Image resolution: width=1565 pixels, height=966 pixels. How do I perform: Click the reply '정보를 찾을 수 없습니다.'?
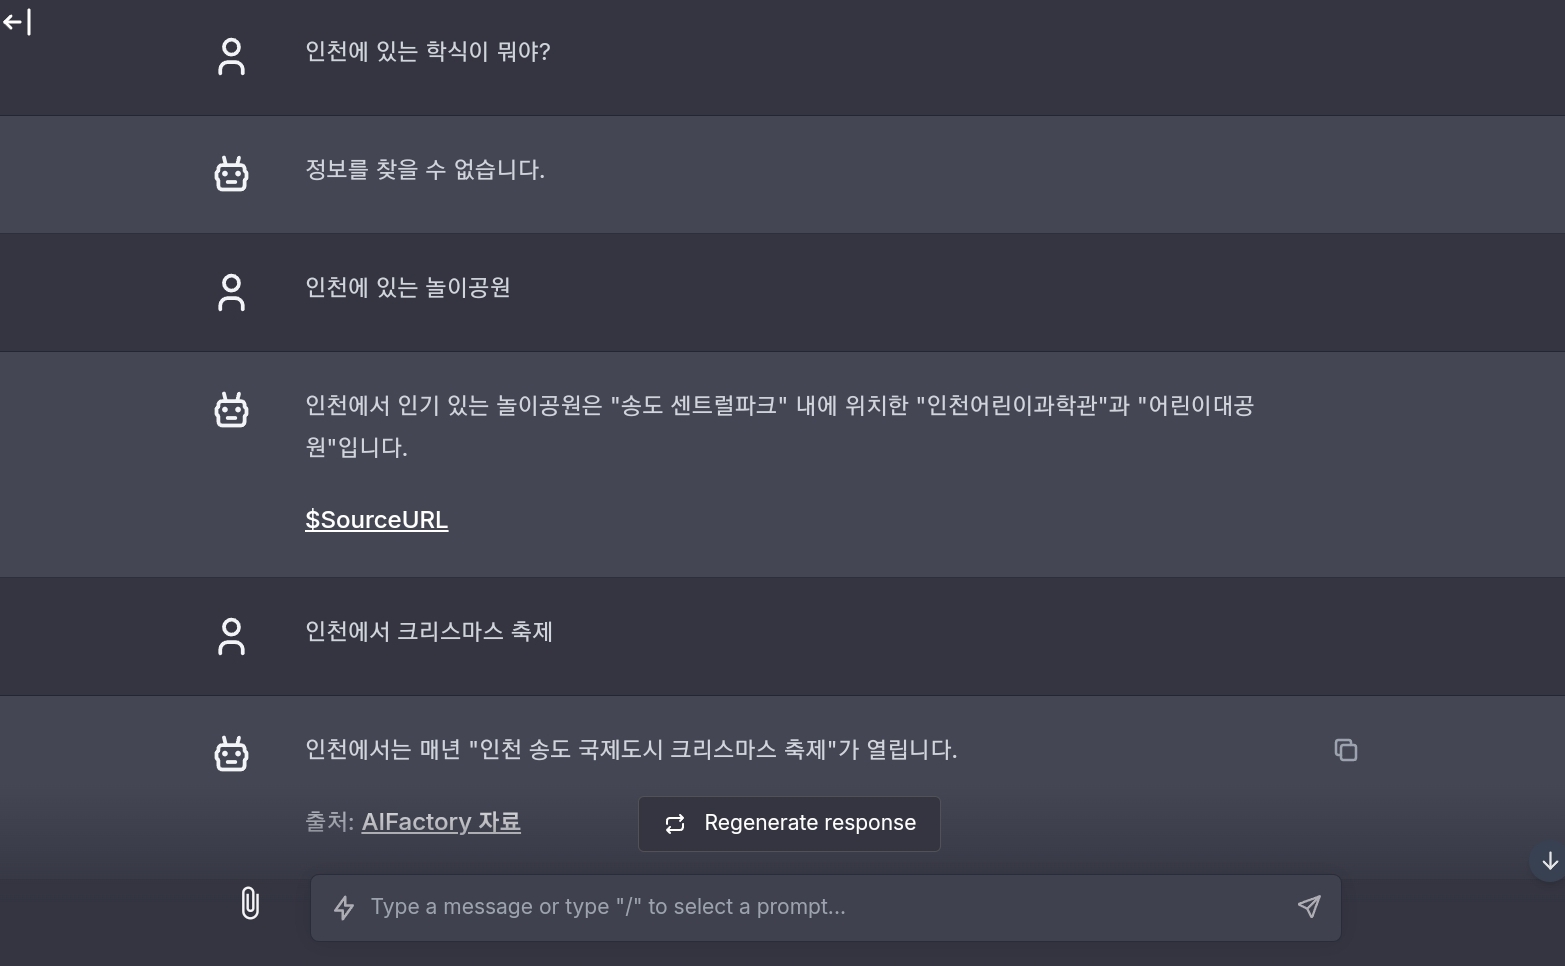[424, 170]
